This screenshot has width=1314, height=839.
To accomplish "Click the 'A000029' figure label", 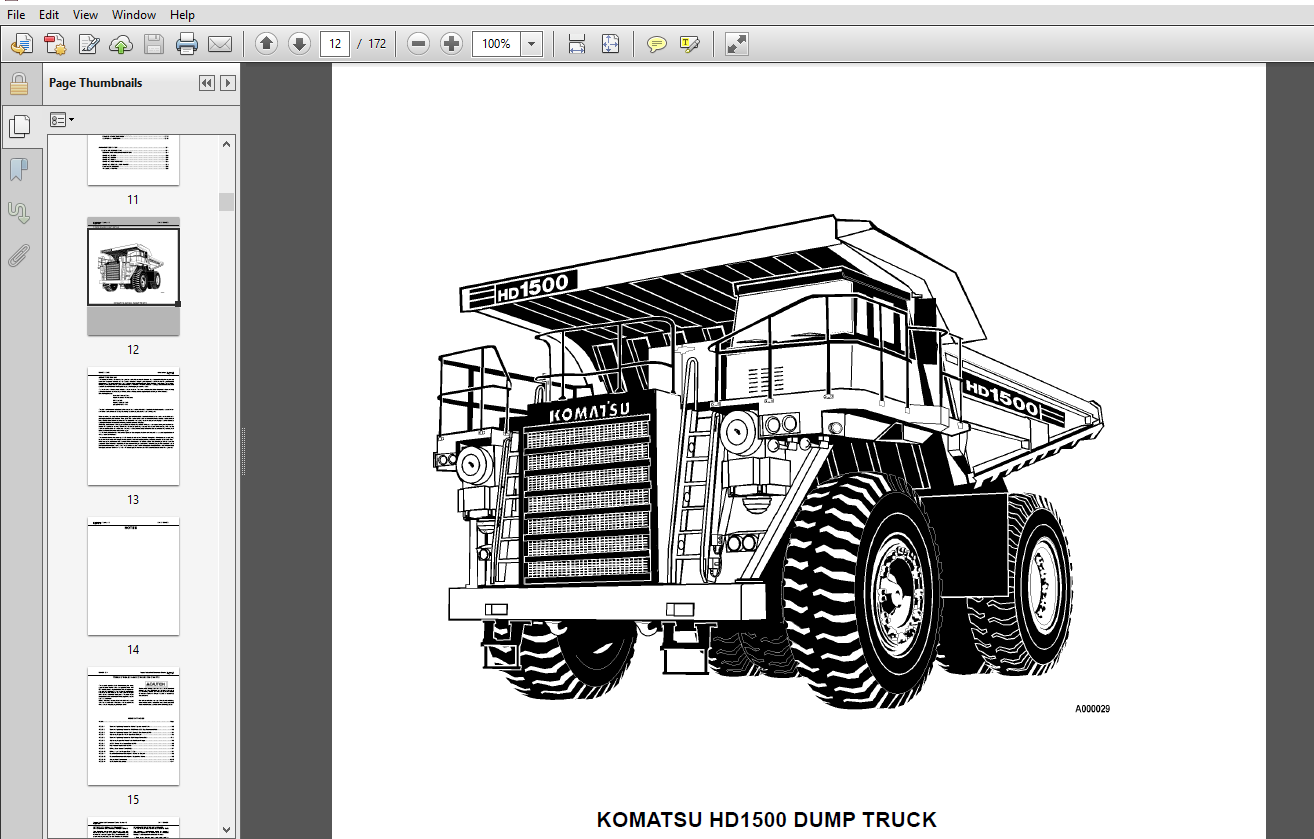I will (1092, 709).
